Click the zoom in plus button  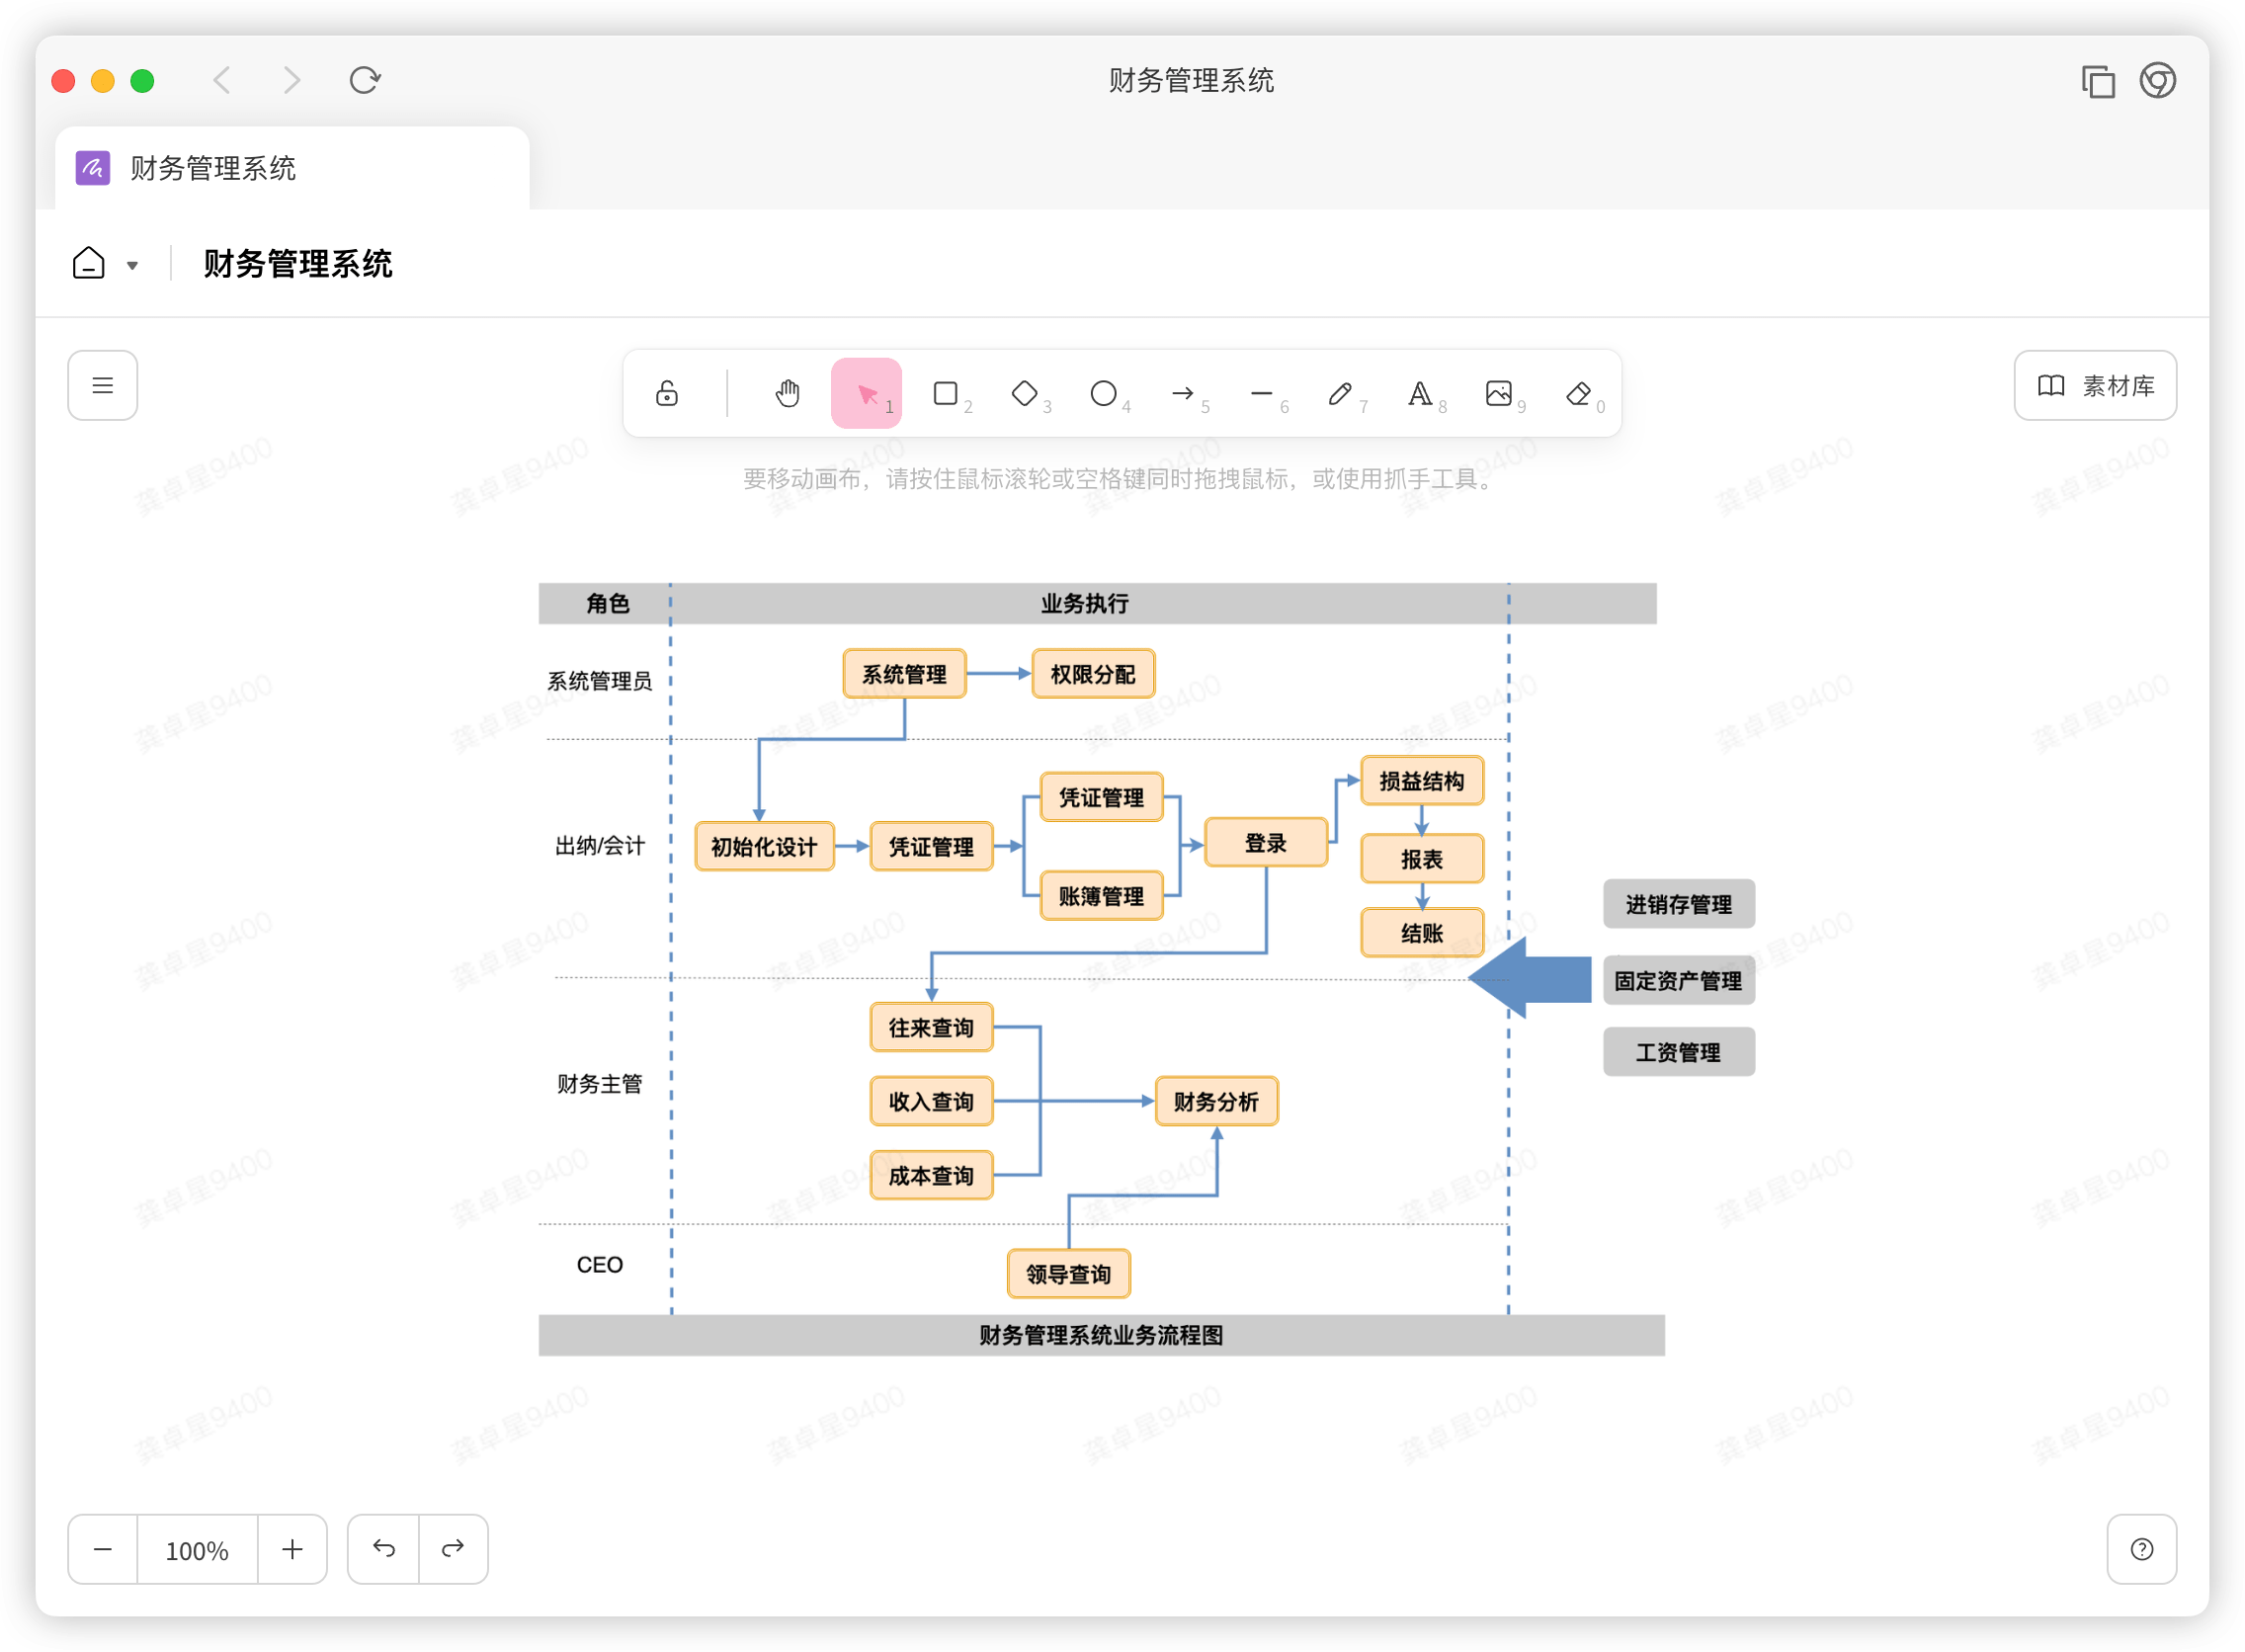[292, 1549]
